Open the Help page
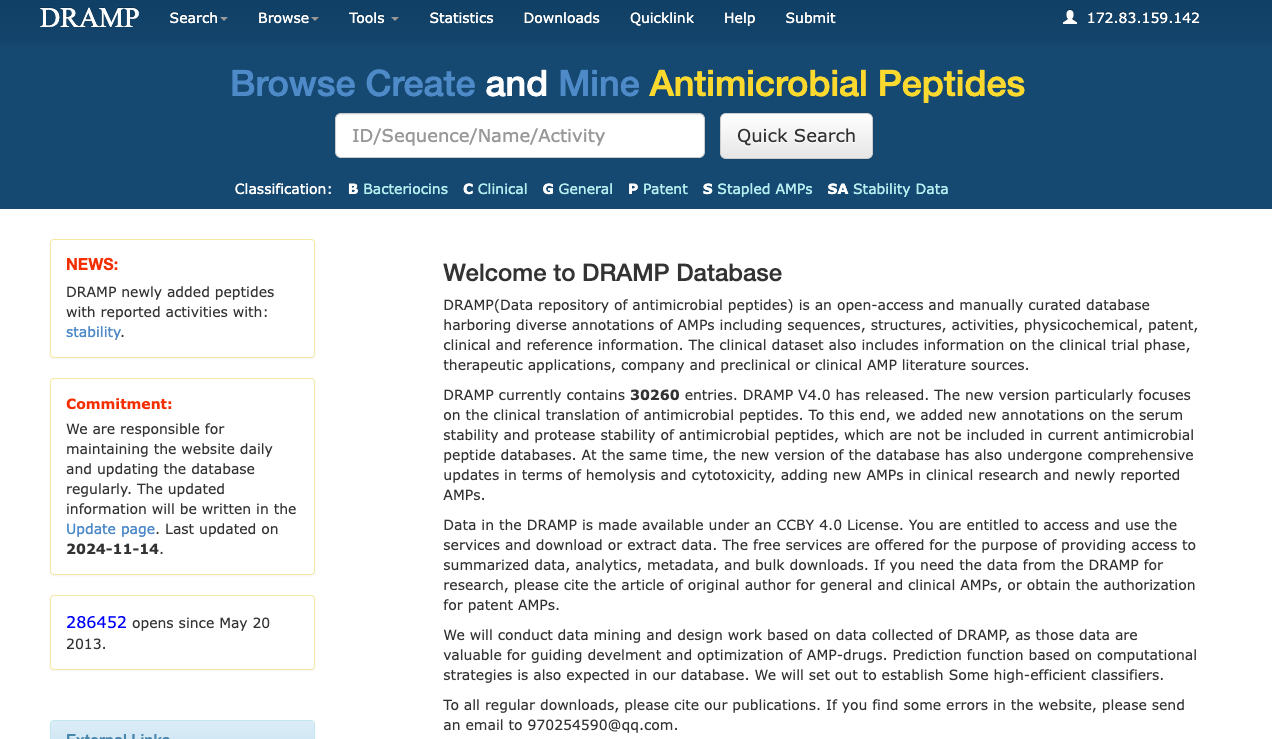The height and width of the screenshot is (739, 1272). click(739, 18)
